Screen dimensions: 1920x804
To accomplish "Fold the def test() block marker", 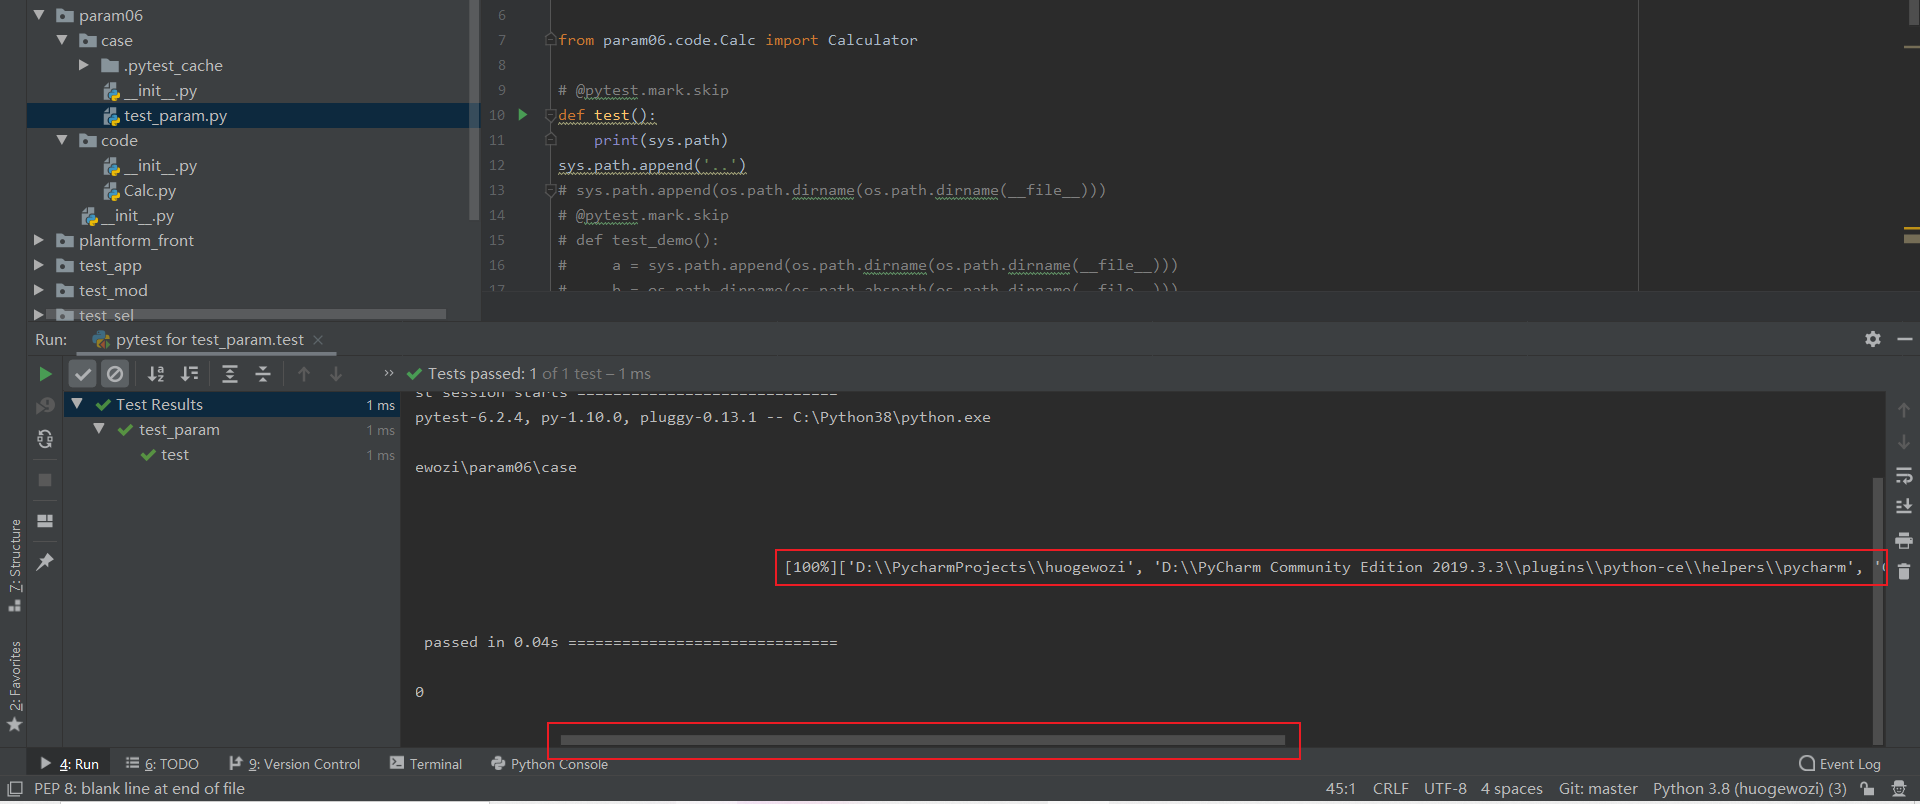I will coord(550,115).
